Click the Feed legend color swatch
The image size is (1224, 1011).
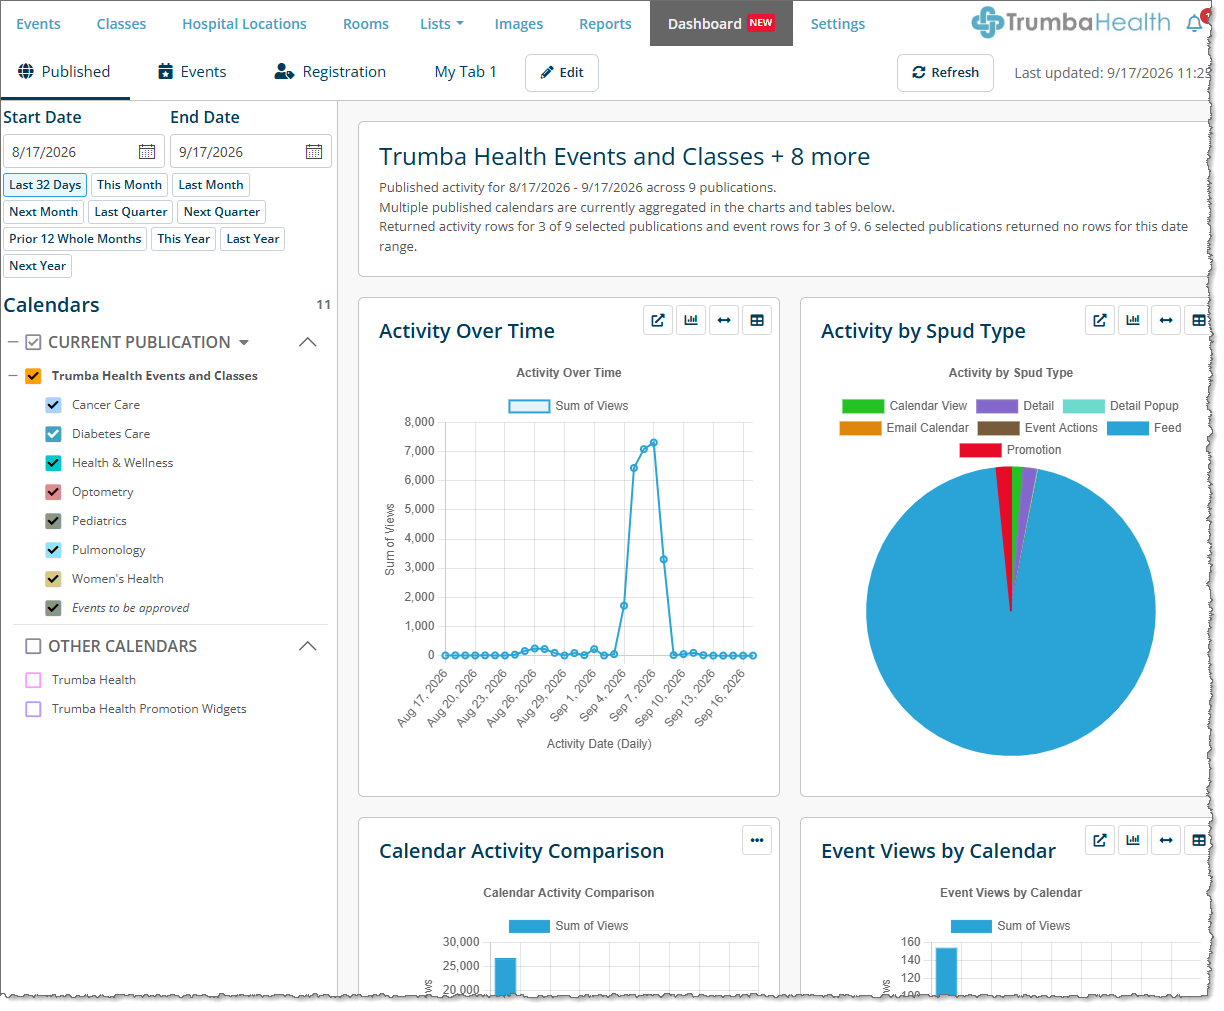1128,428
